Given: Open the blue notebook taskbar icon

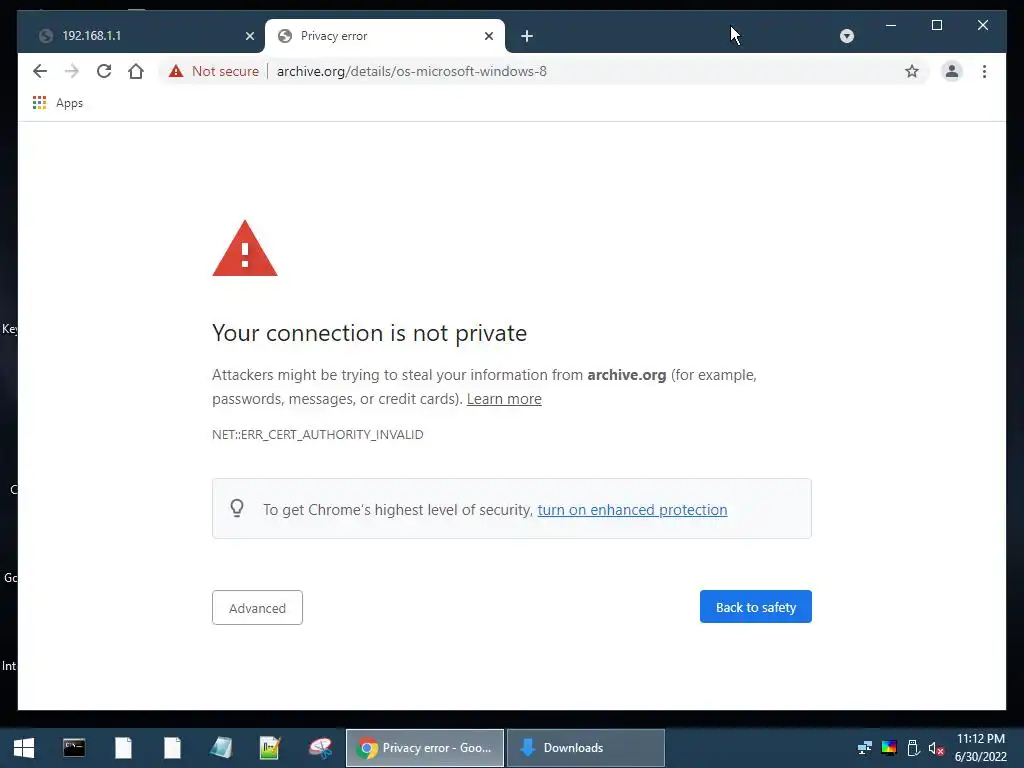Looking at the screenshot, I should coord(221,748).
